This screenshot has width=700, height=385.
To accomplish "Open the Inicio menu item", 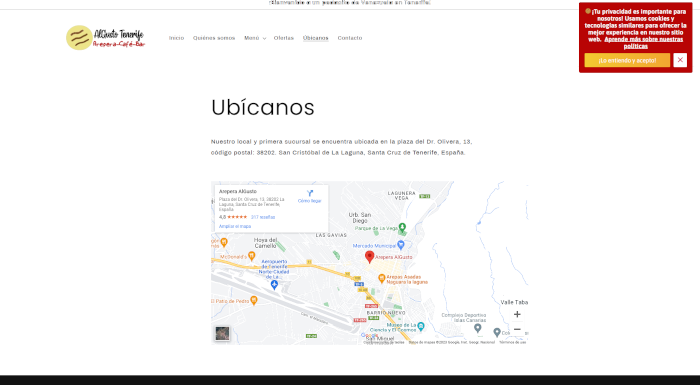I will [x=176, y=38].
